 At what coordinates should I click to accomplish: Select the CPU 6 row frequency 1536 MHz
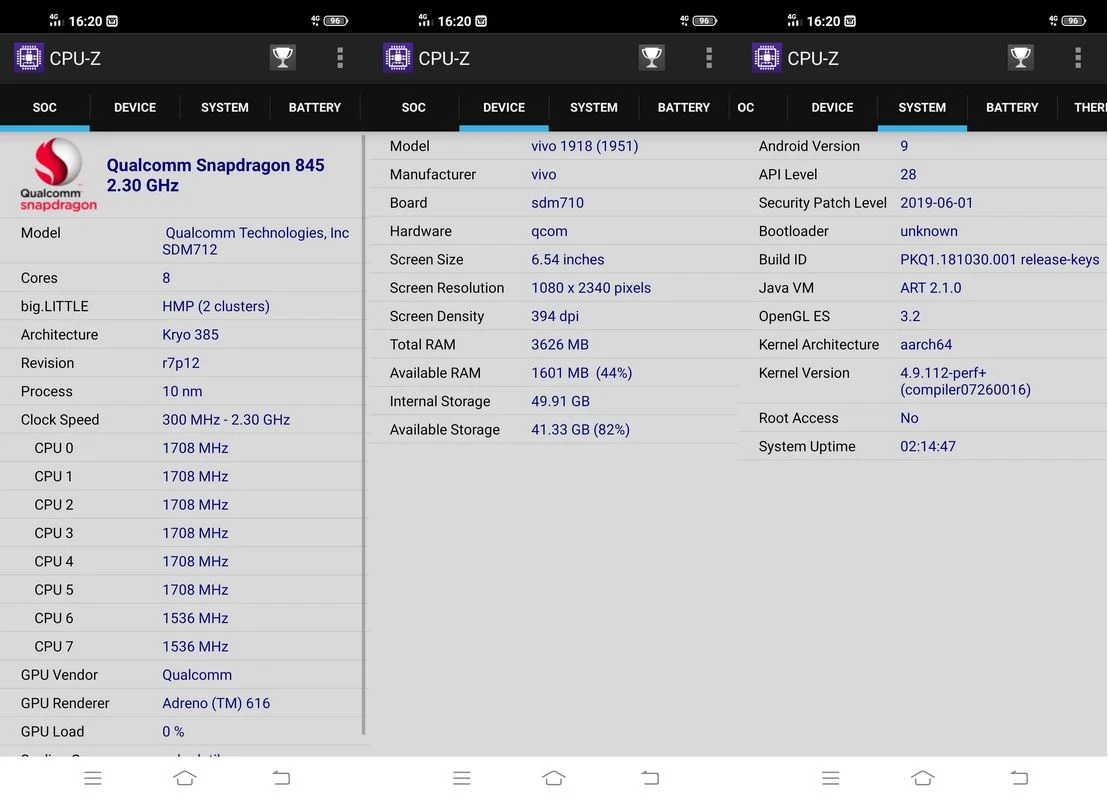click(195, 618)
